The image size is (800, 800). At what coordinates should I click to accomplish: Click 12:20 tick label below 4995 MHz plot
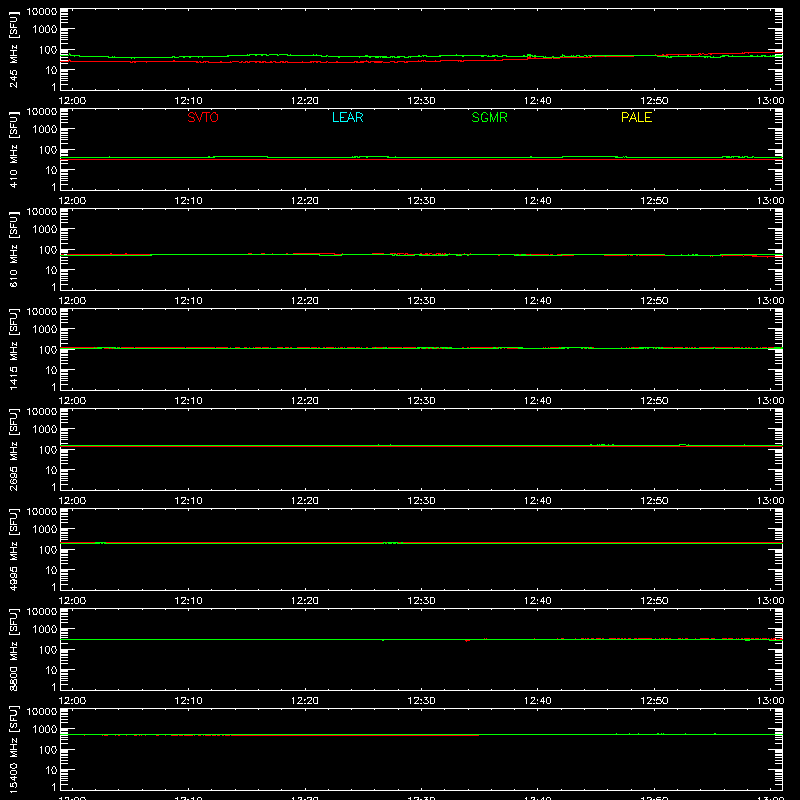click(x=305, y=601)
